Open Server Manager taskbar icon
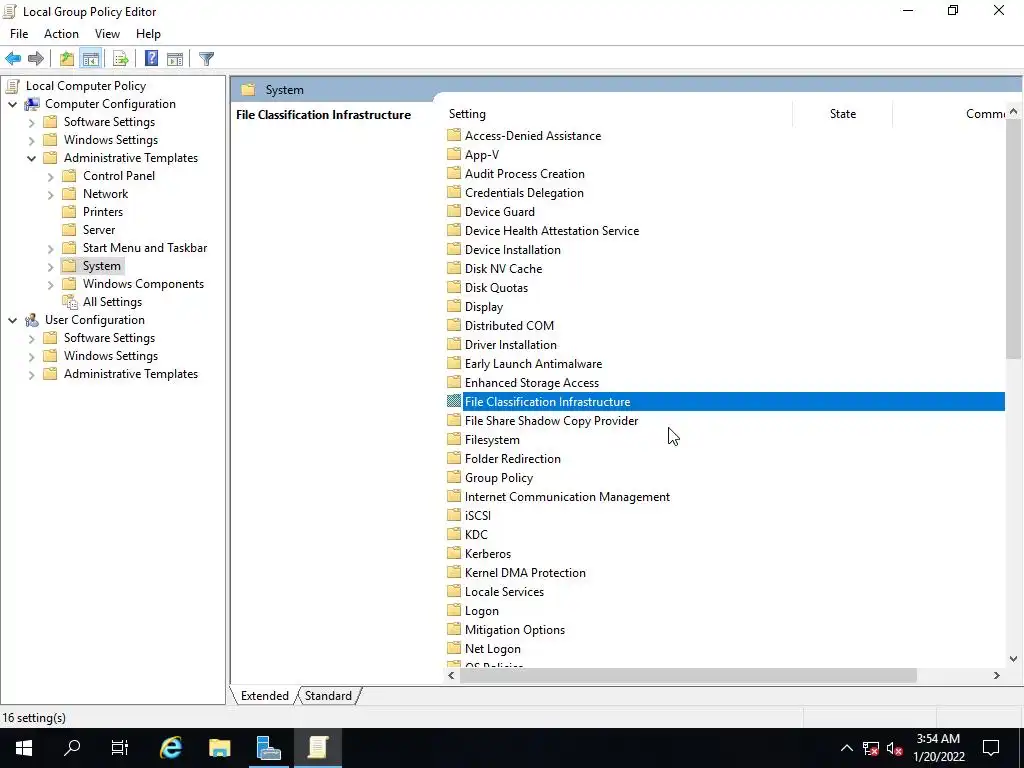The image size is (1024, 768). [x=268, y=748]
